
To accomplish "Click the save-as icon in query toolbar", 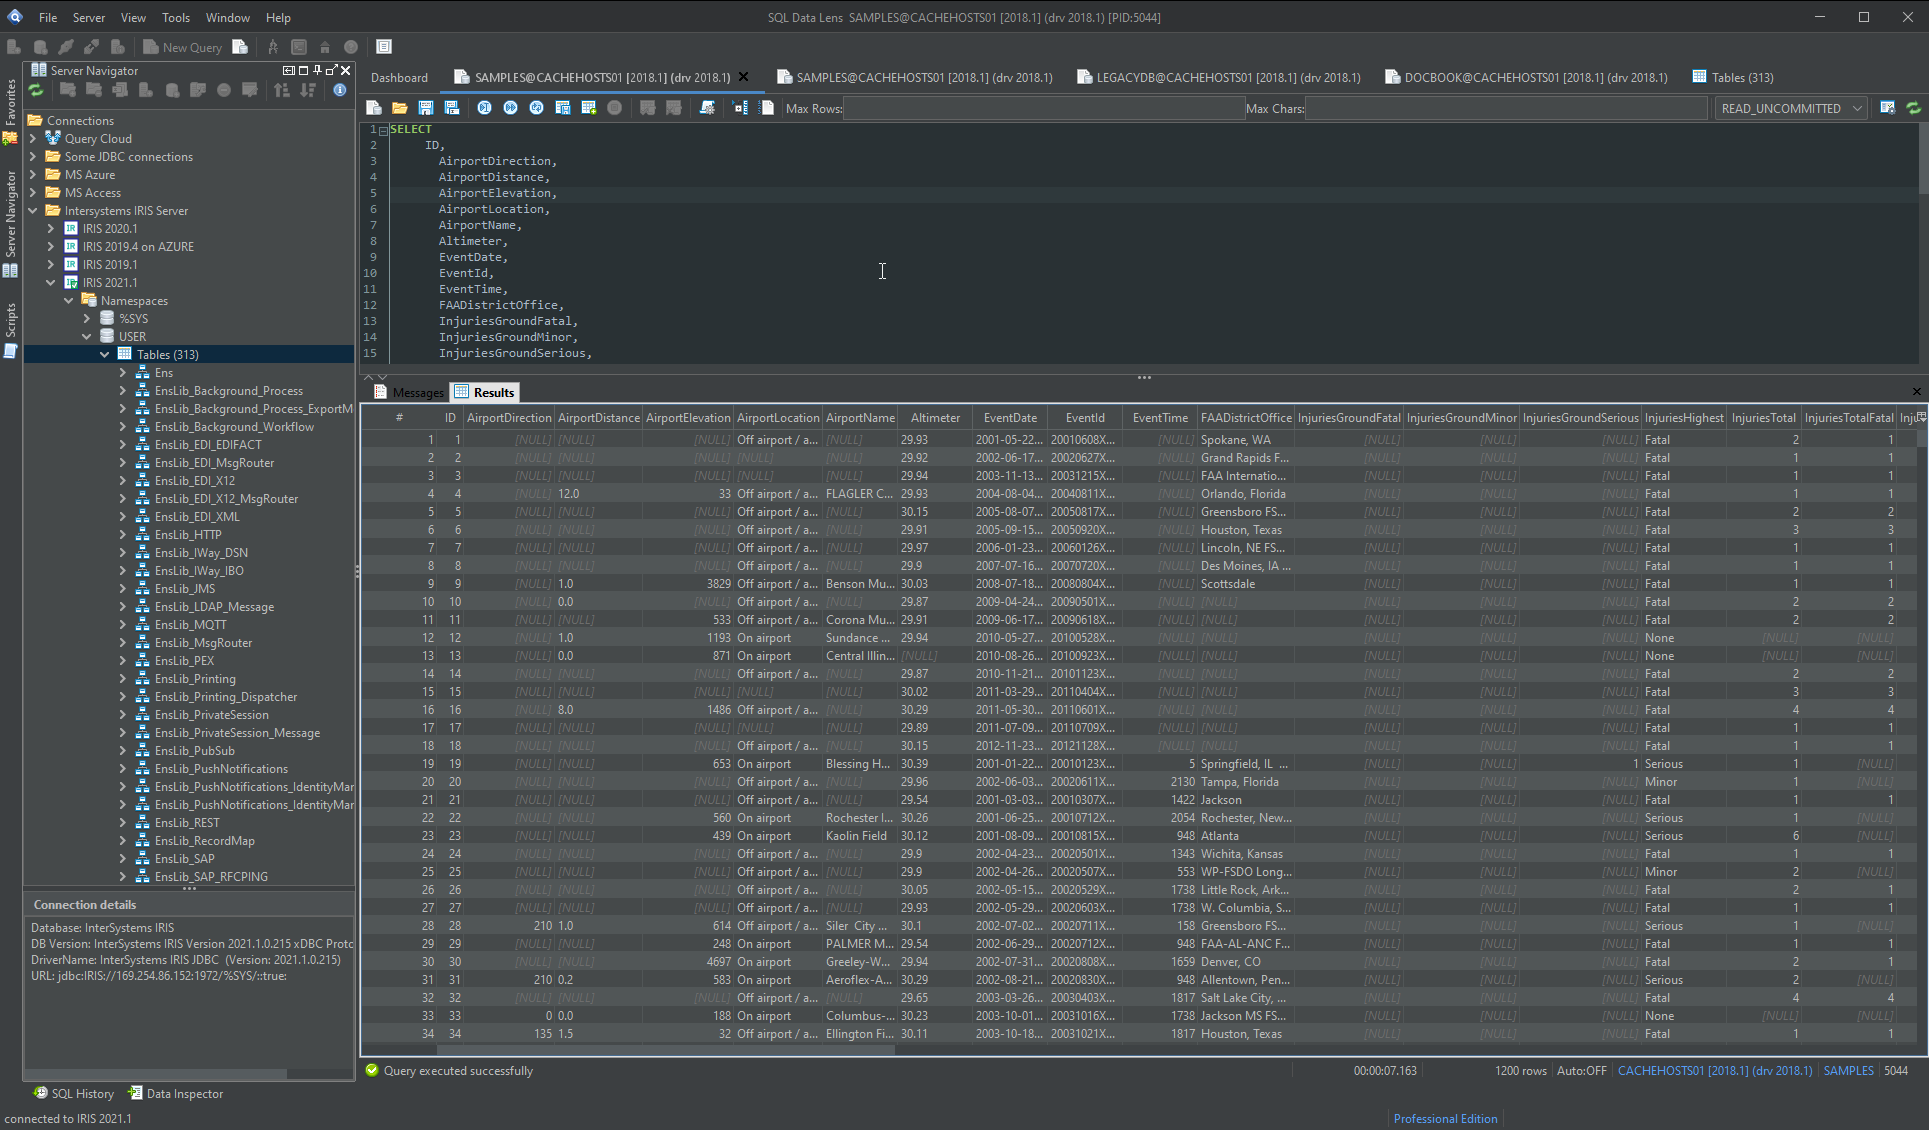I will (452, 108).
